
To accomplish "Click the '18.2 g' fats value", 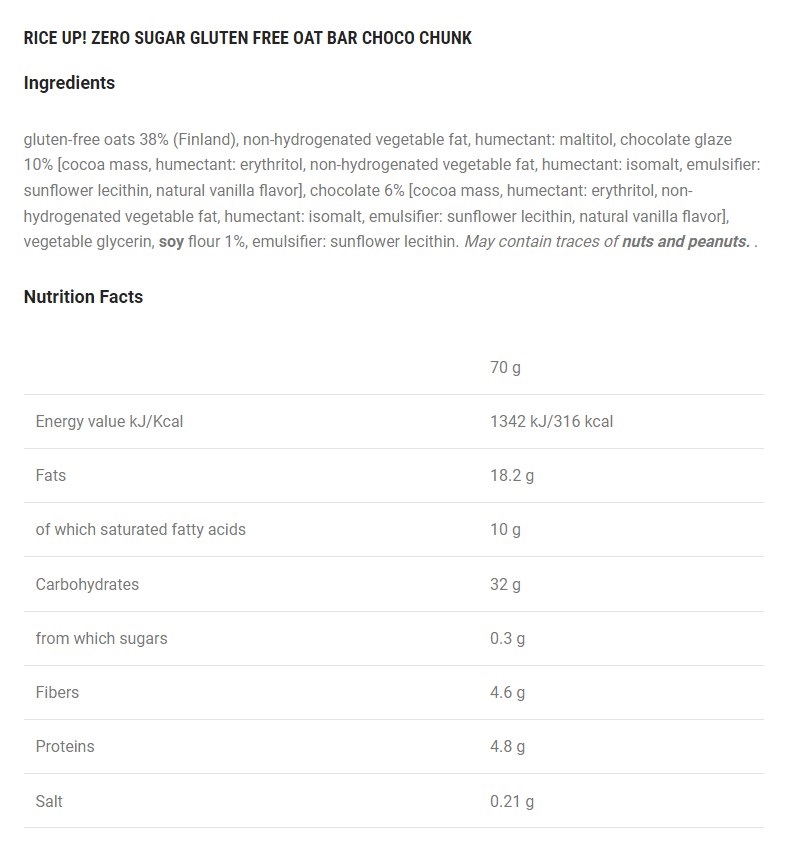I will pyautogui.click(x=512, y=475).
